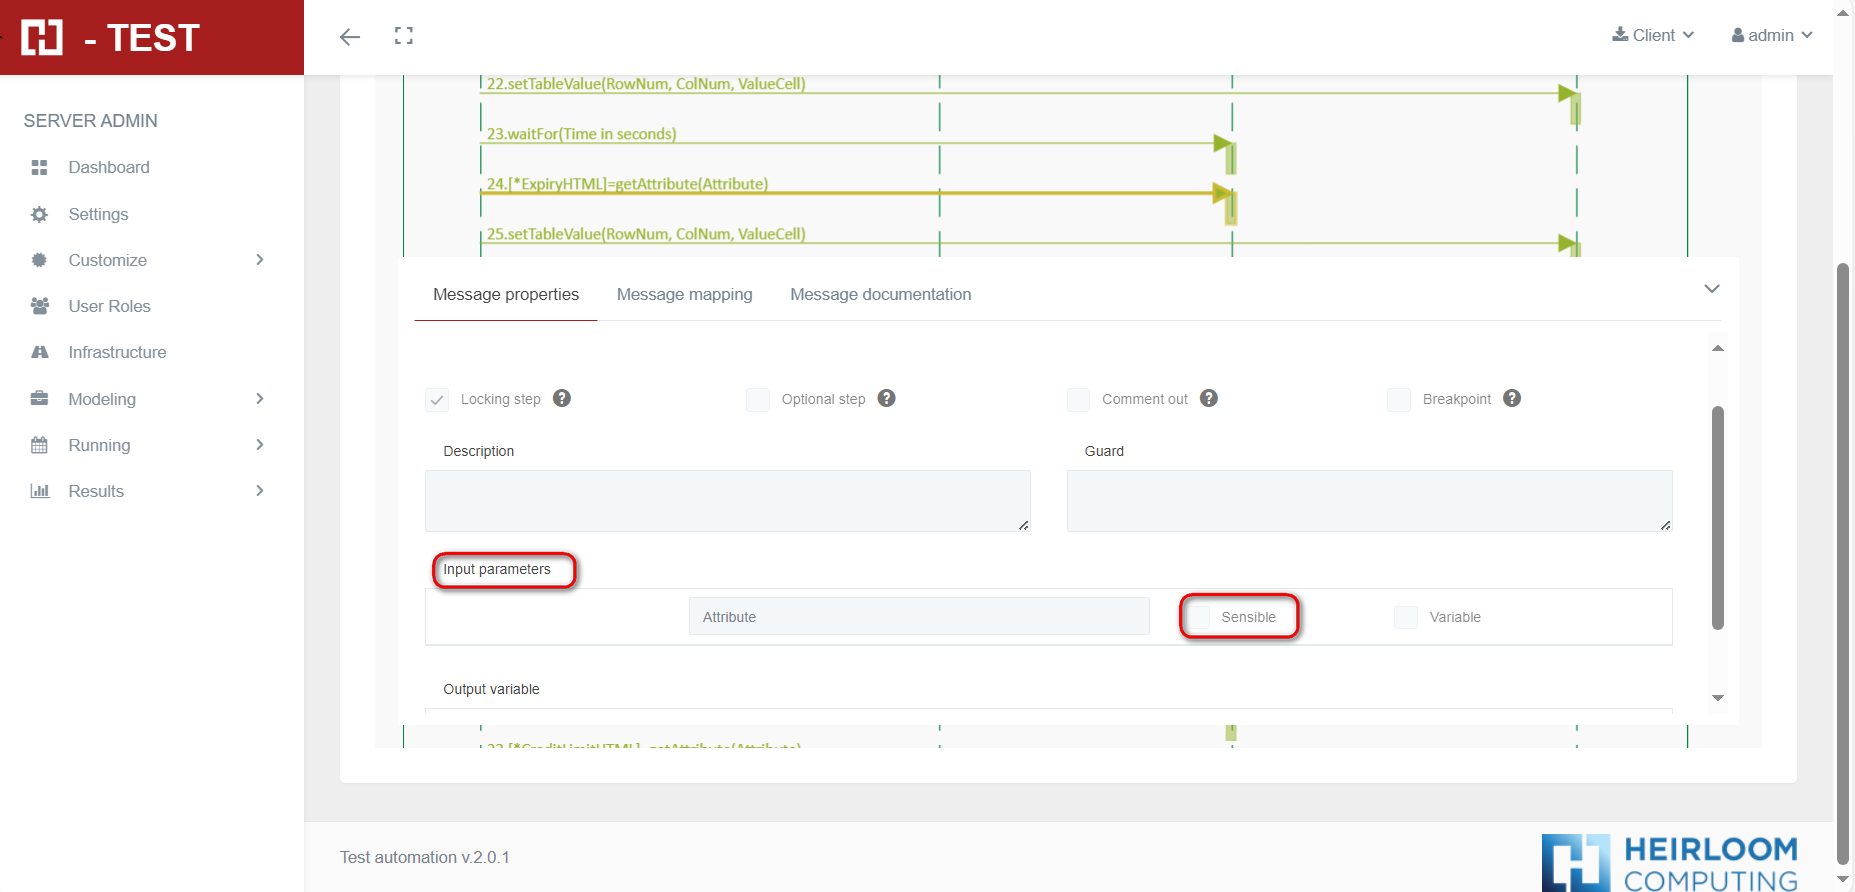Click the Optional step help icon
This screenshot has width=1855, height=892.
coord(886,398)
